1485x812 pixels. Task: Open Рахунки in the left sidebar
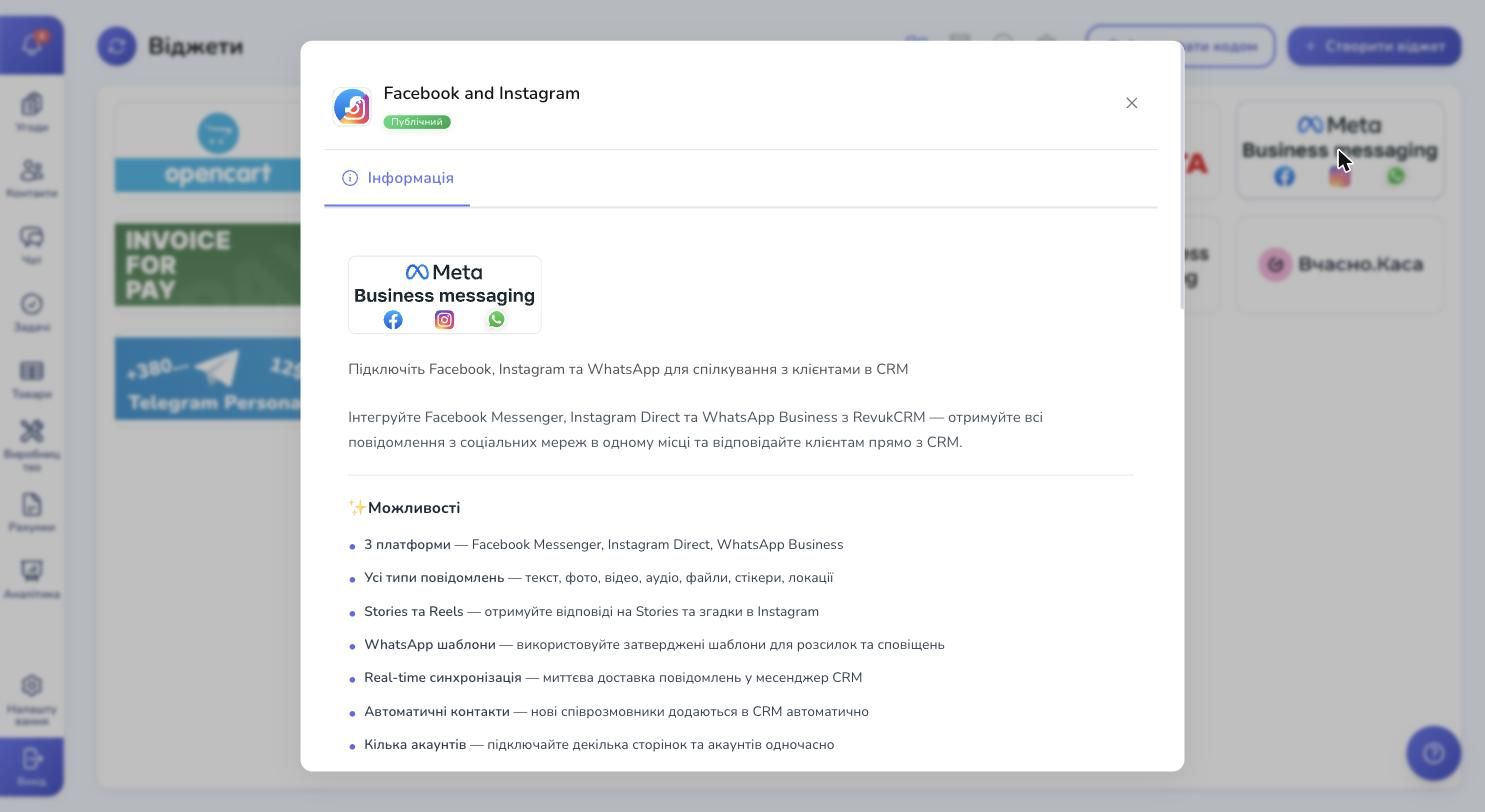32,513
